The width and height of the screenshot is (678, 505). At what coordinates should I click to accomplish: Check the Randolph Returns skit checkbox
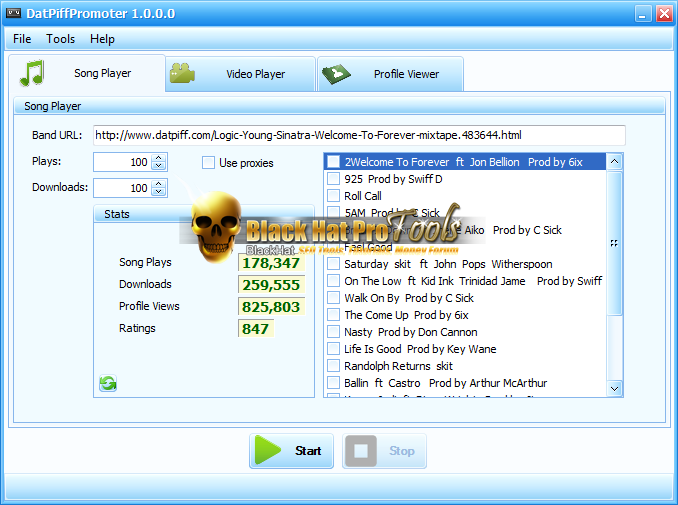pyautogui.click(x=333, y=366)
